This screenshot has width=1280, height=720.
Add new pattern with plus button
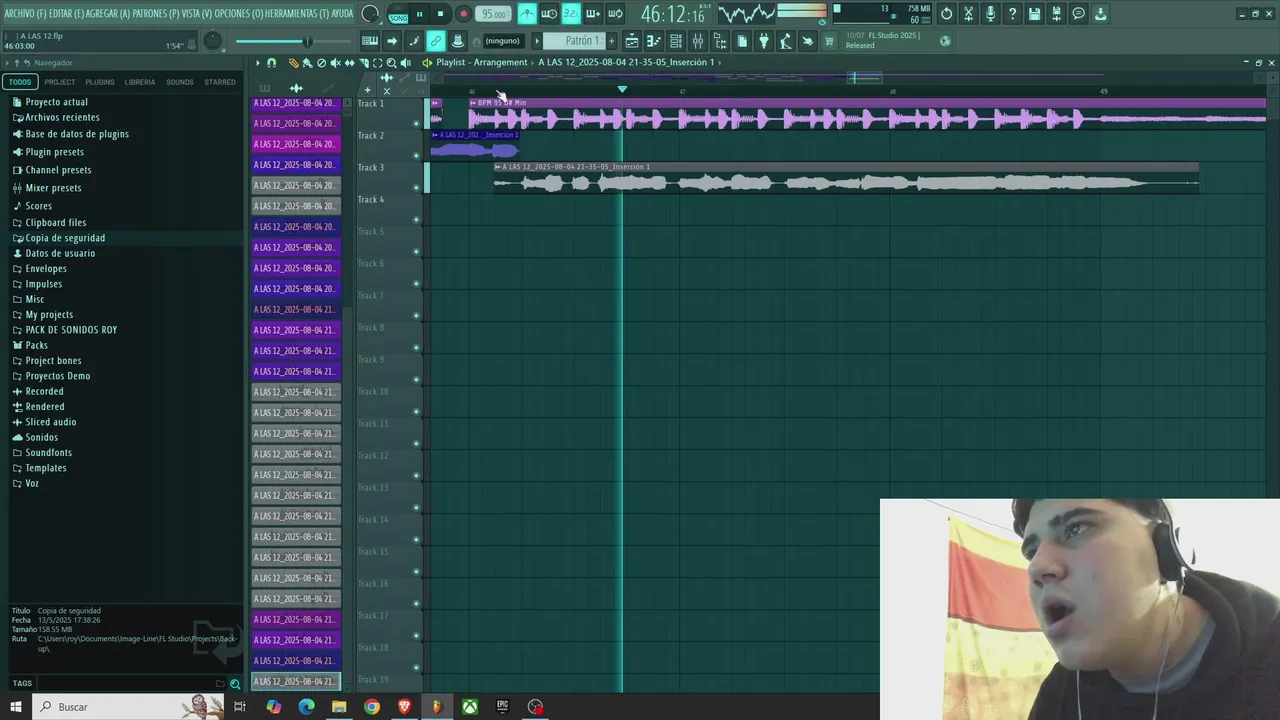pos(611,41)
